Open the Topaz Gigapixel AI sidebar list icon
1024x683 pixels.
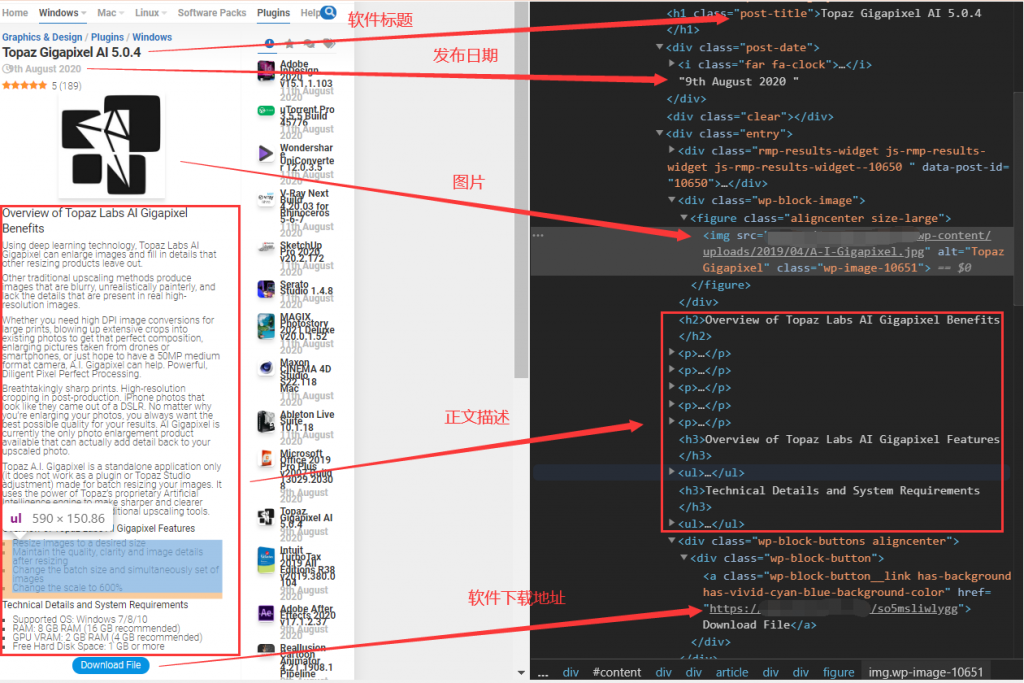click(x=266, y=517)
